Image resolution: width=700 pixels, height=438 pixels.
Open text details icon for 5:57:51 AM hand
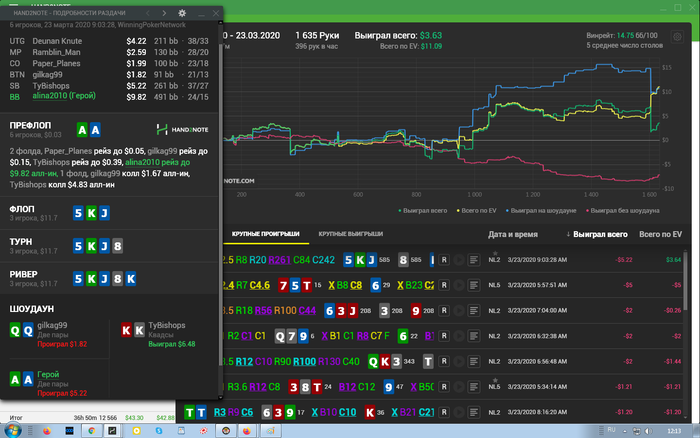pos(474,285)
